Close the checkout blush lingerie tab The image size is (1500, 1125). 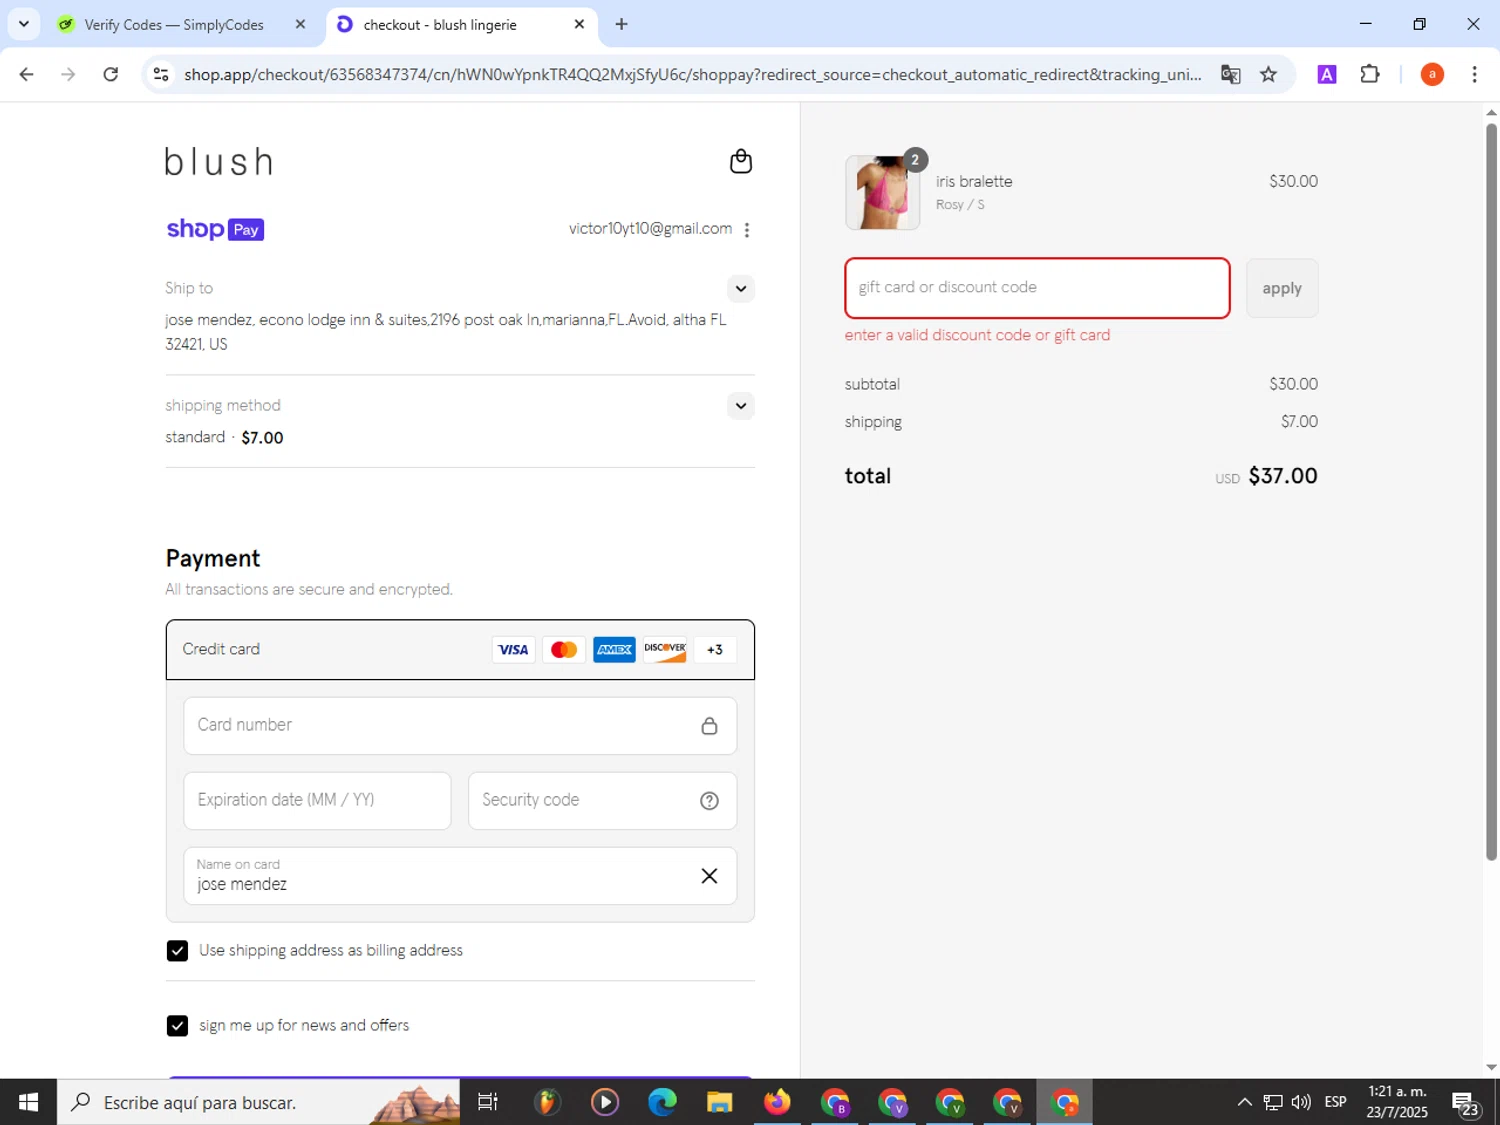[x=579, y=25]
